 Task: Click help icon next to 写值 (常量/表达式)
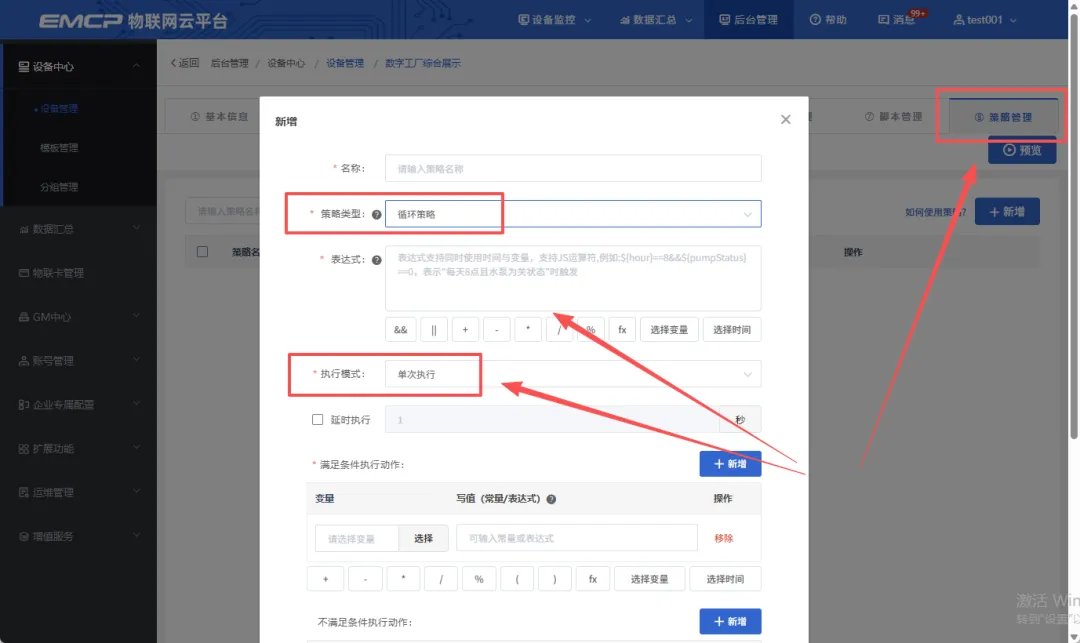pos(551,499)
